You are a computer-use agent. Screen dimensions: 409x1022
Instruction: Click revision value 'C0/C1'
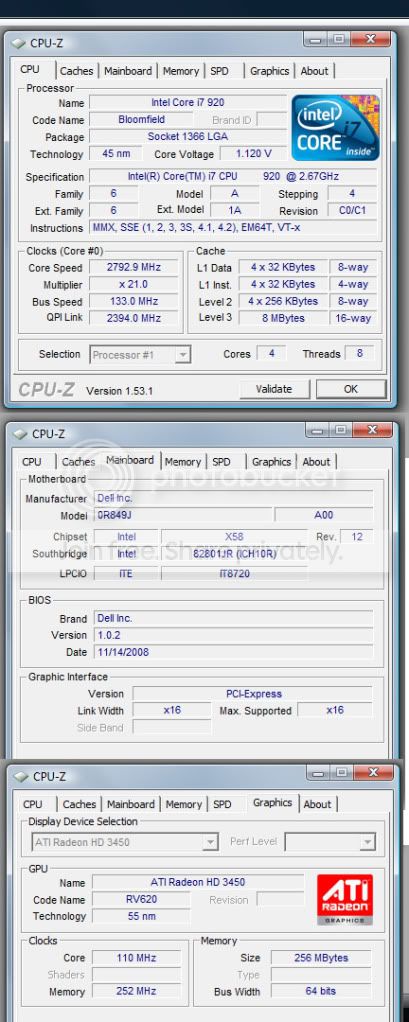(x=352, y=211)
